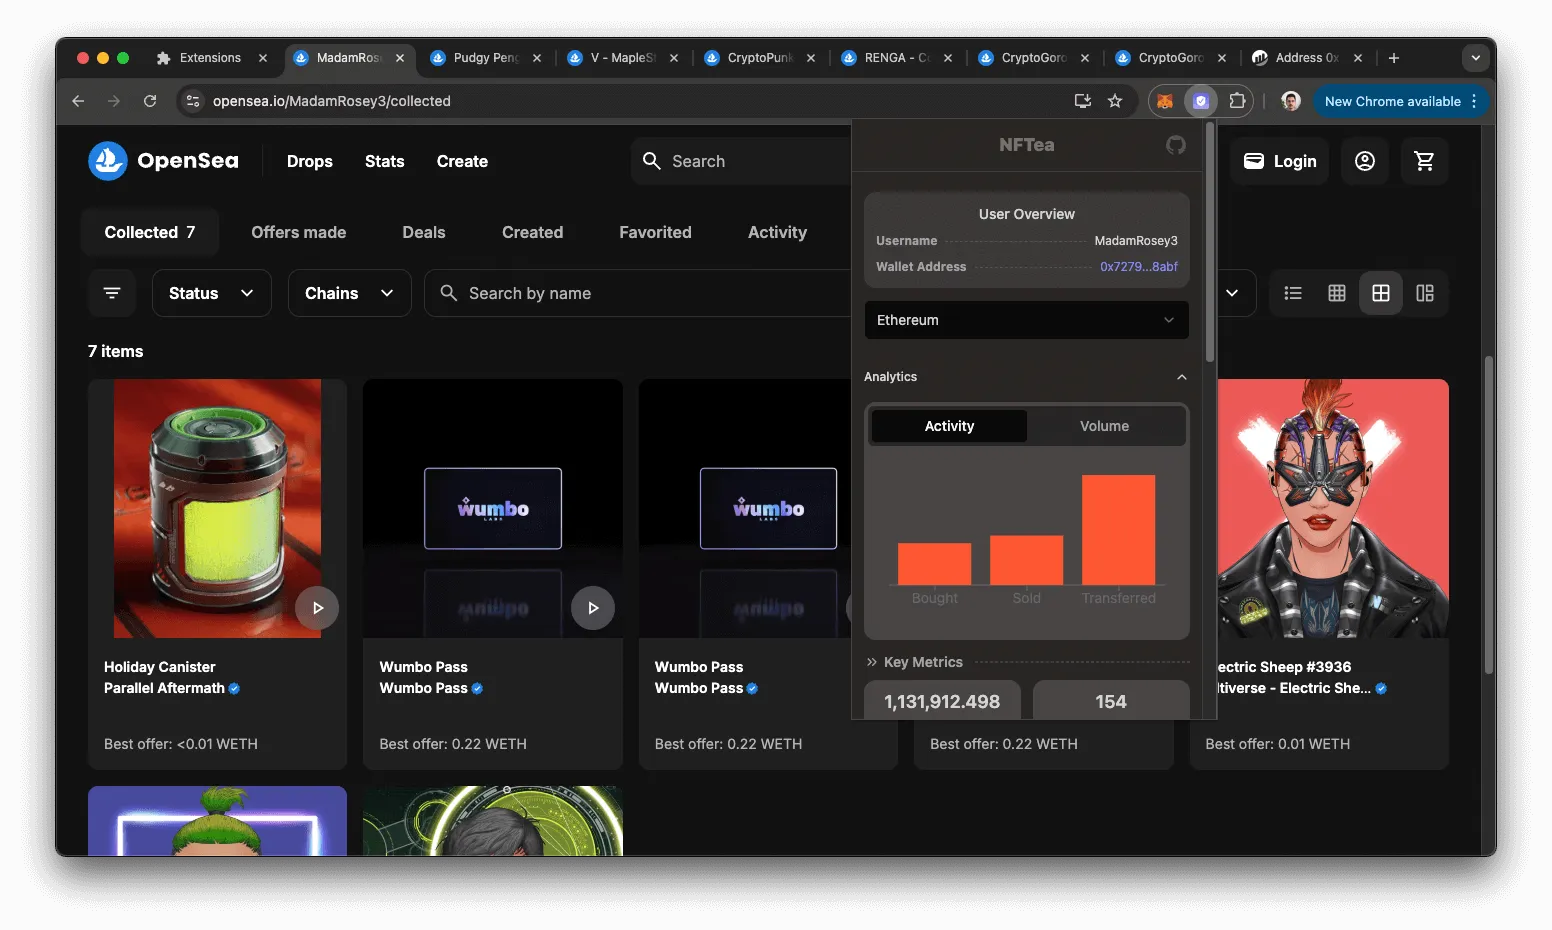Open Create in the navigation
The image size is (1552, 930).
coord(462,161)
